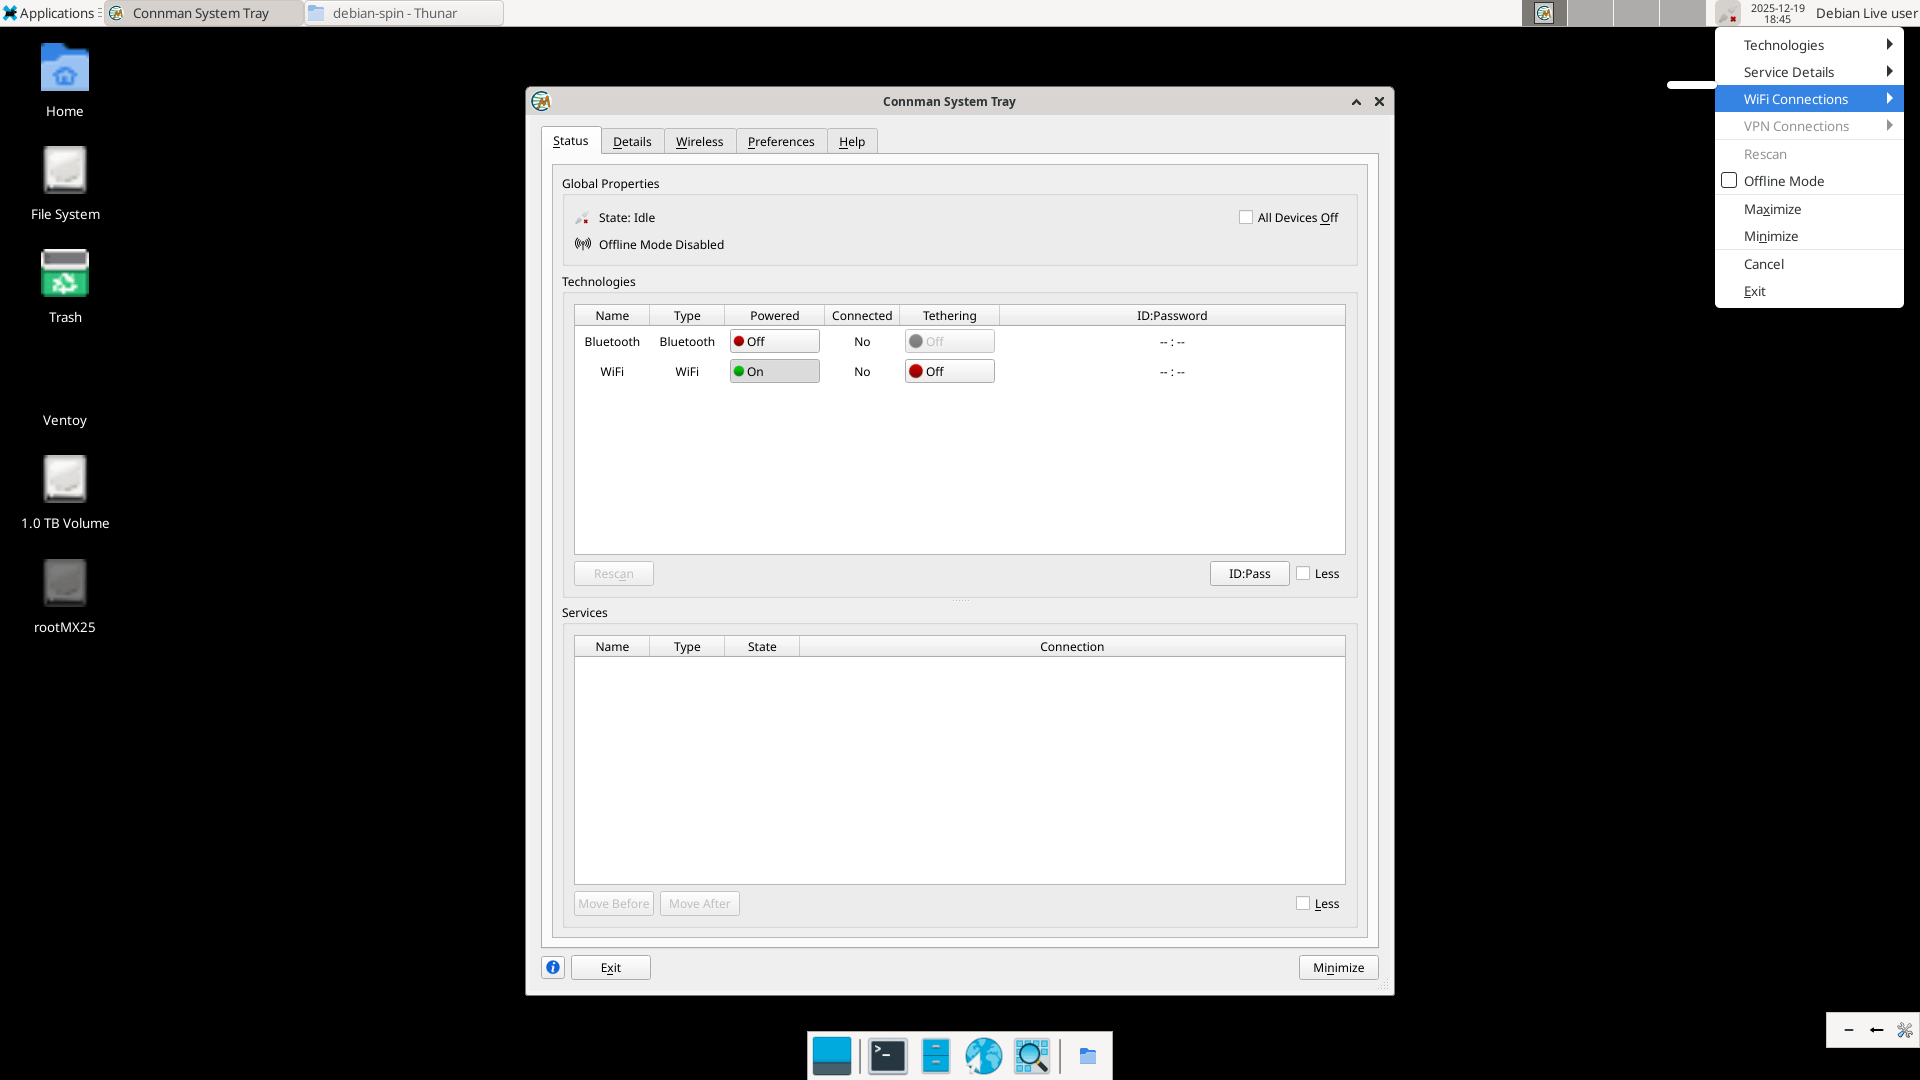The image size is (1920, 1080).
Task: Enable WiFi tethering toggle
Action: pyautogui.click(x=949, y=372)
